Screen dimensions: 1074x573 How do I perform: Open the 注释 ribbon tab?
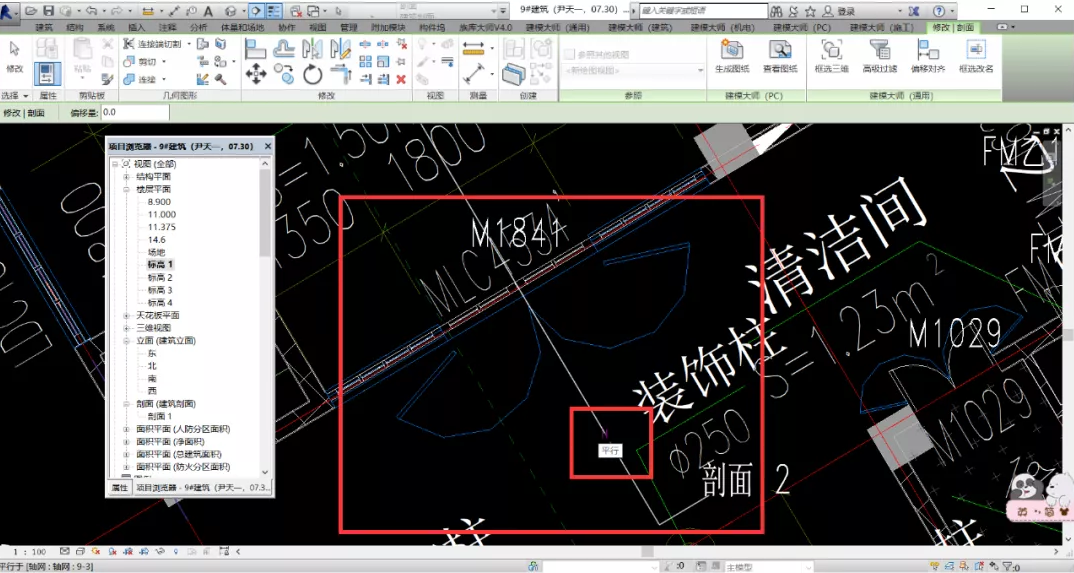pos(167,27)
